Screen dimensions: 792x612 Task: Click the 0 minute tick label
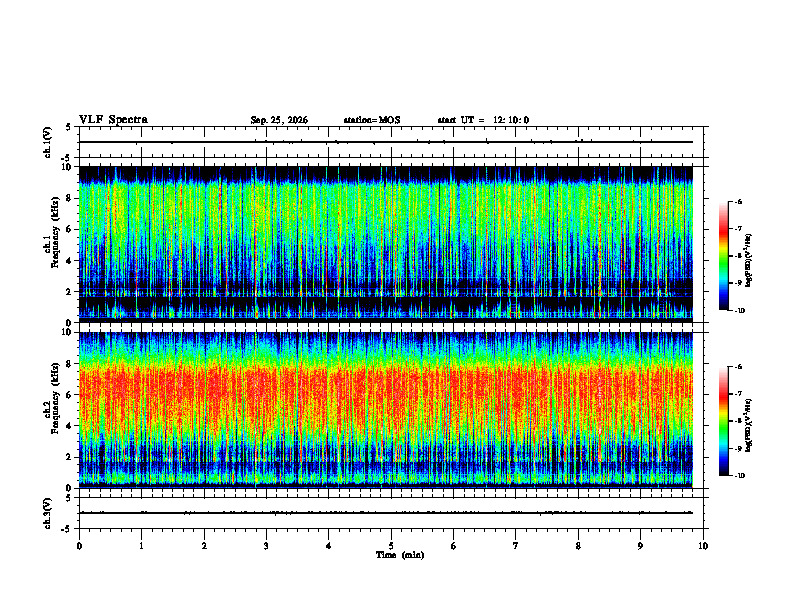(79, 546)
